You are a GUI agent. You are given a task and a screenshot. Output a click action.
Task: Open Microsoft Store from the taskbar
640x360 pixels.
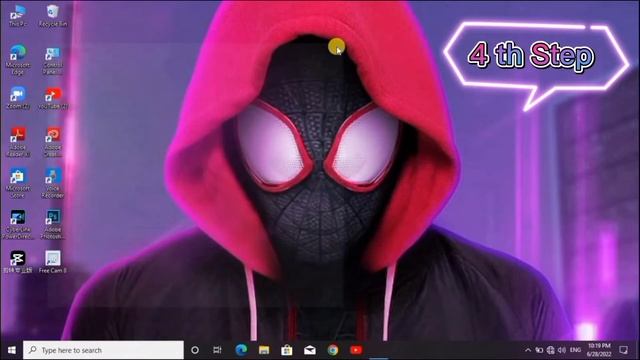287,350
